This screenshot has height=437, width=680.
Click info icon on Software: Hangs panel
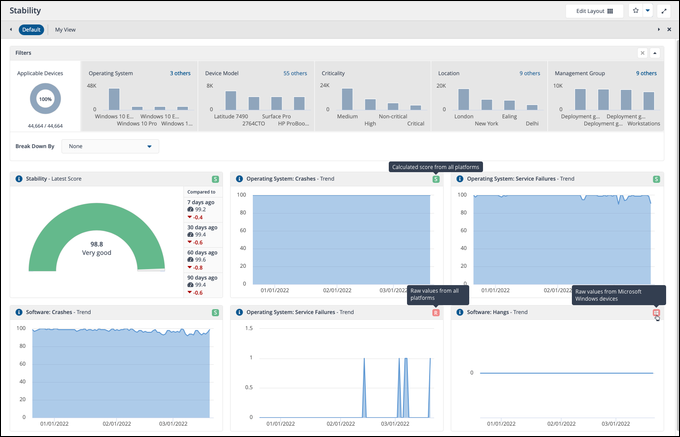(459, 312)
